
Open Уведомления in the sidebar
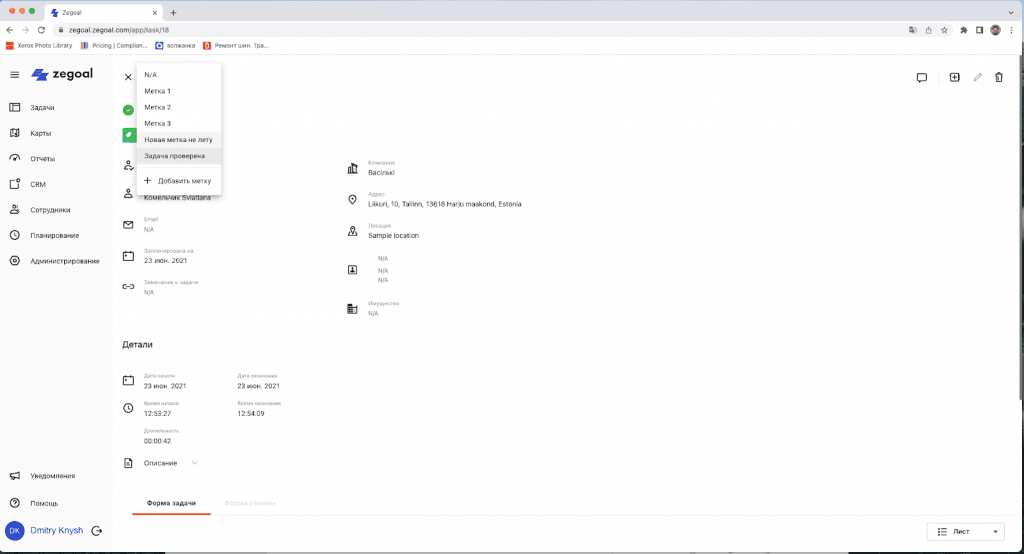[x=52, y=476]
